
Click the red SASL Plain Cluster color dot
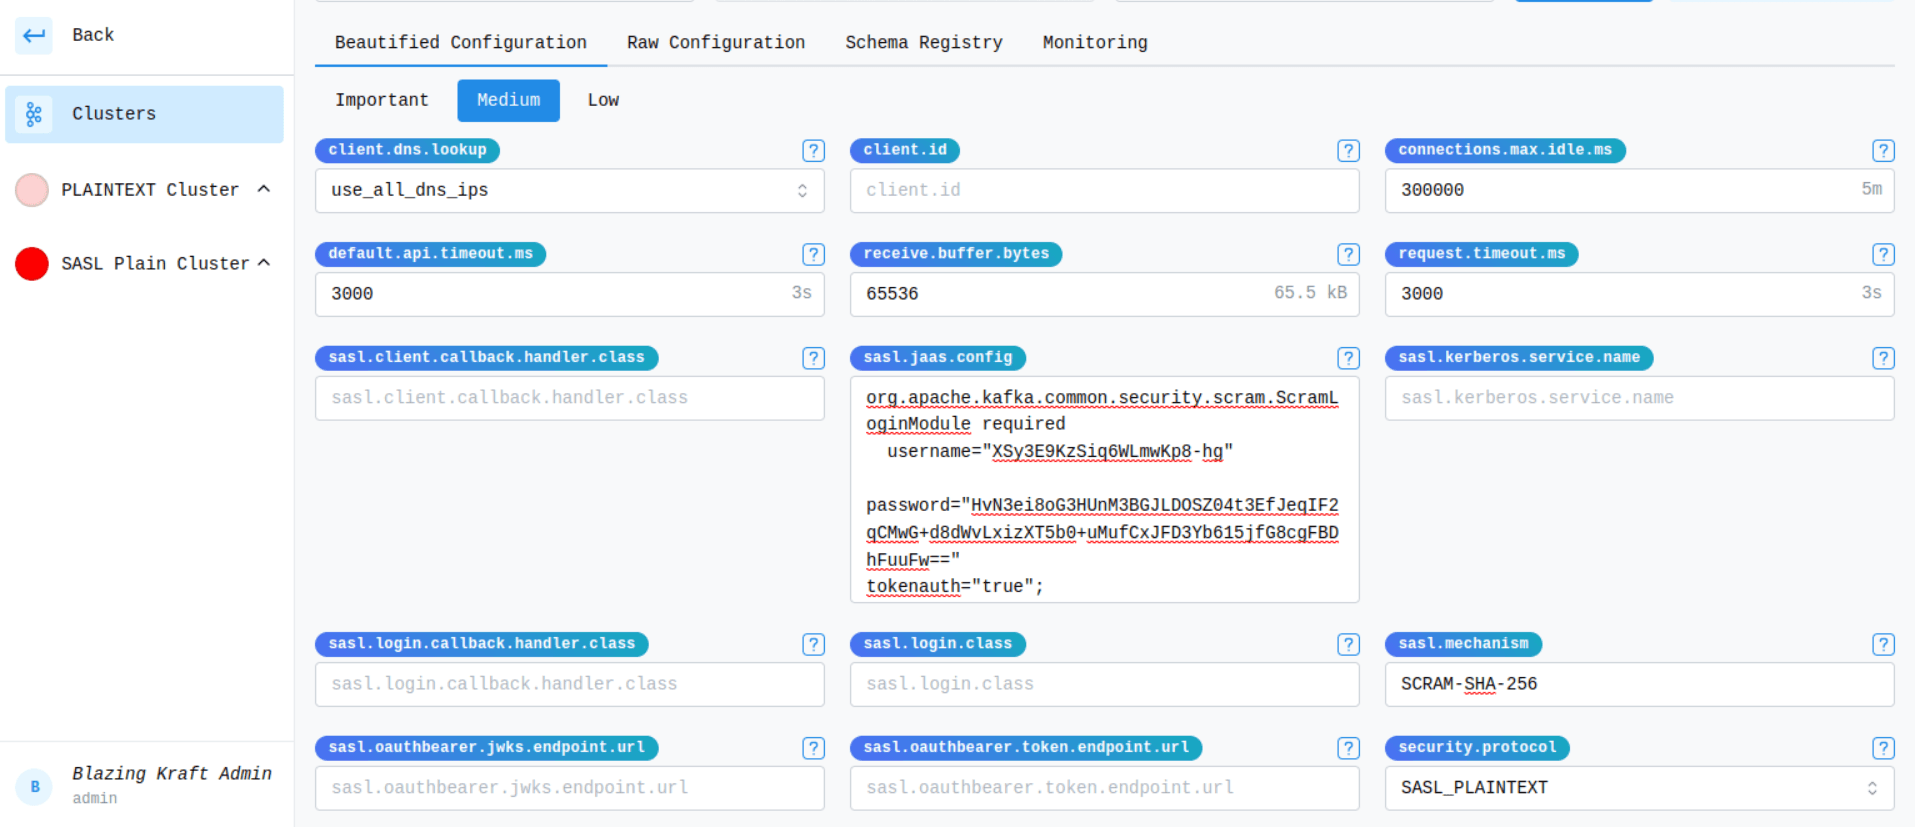point(32,263)
